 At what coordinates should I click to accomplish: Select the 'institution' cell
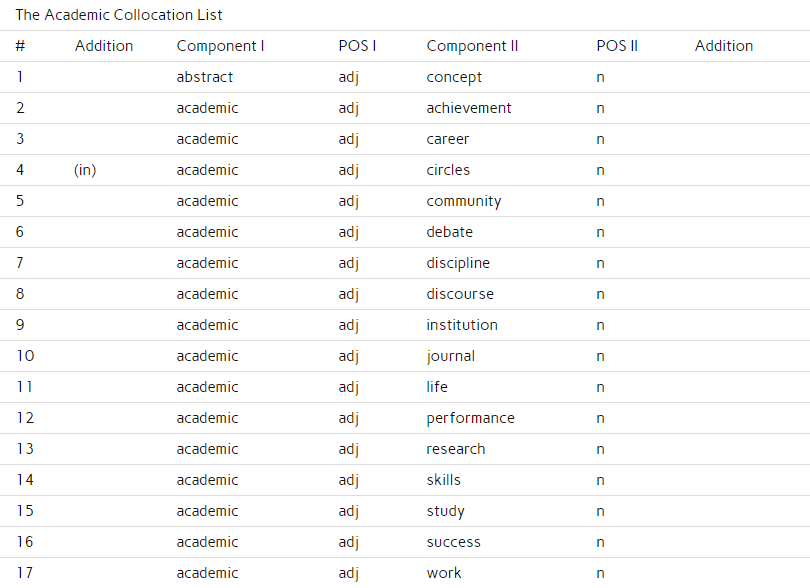[x=462, y=325]
